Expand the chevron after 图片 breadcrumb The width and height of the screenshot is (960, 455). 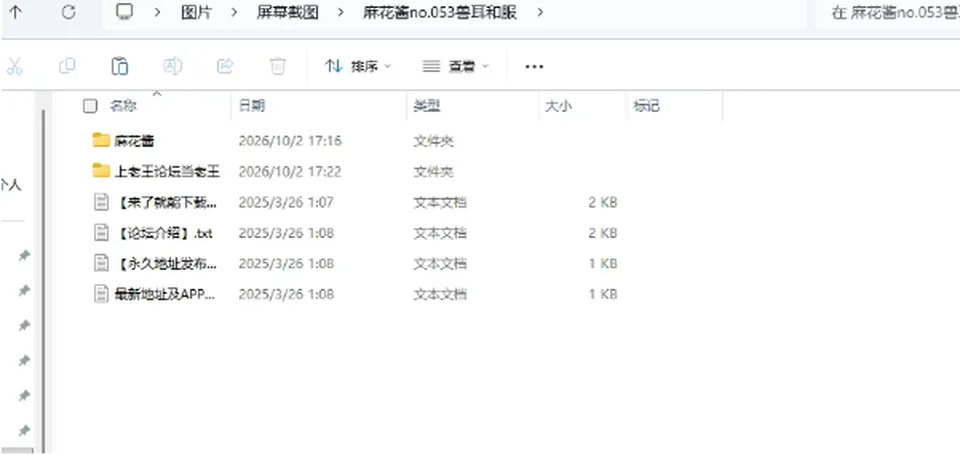[x=234, y=12]
